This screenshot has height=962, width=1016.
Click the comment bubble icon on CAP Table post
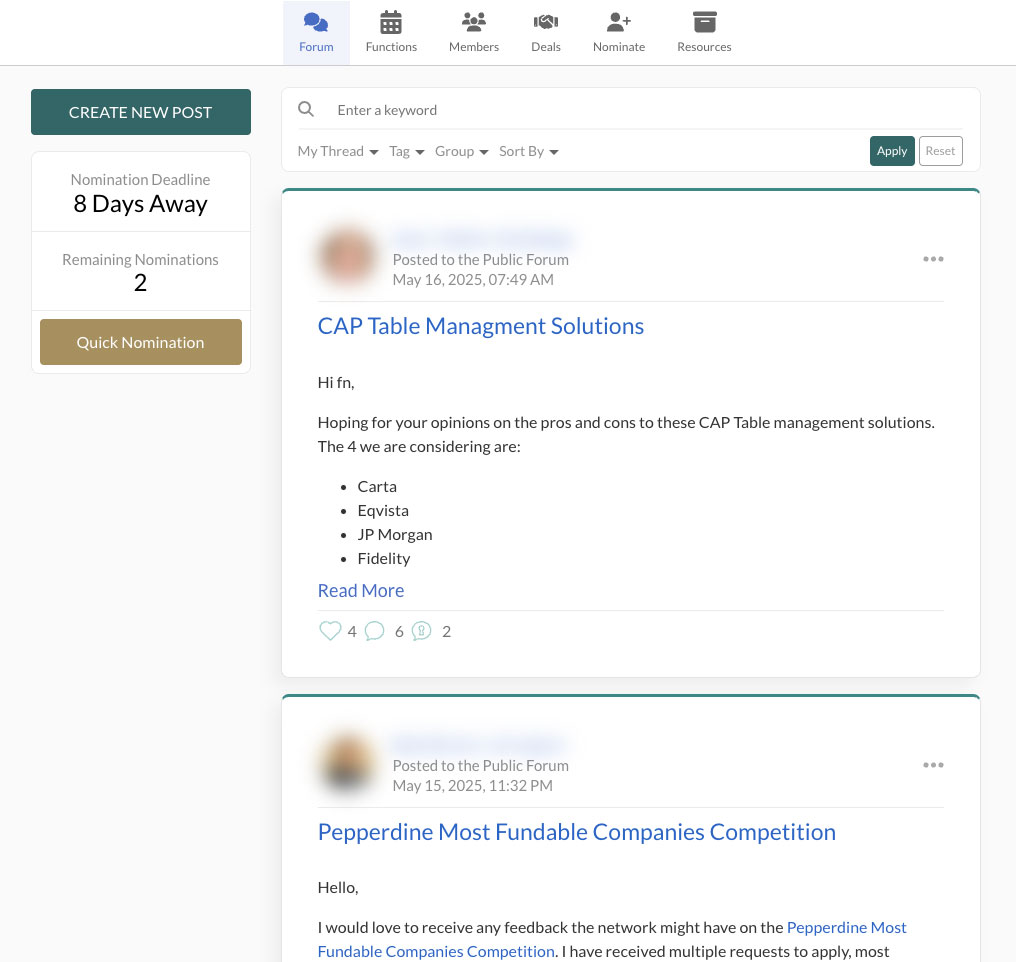375,631
